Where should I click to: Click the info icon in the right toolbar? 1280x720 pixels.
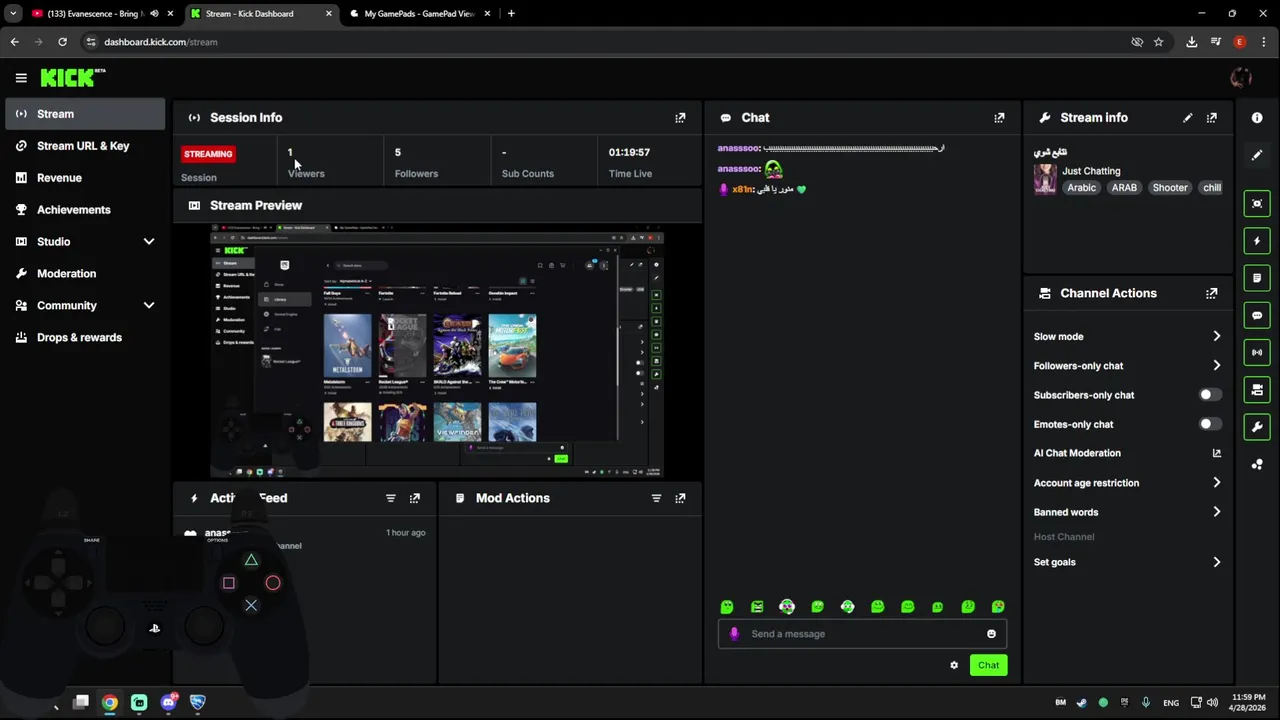(x=1257, y=118)
